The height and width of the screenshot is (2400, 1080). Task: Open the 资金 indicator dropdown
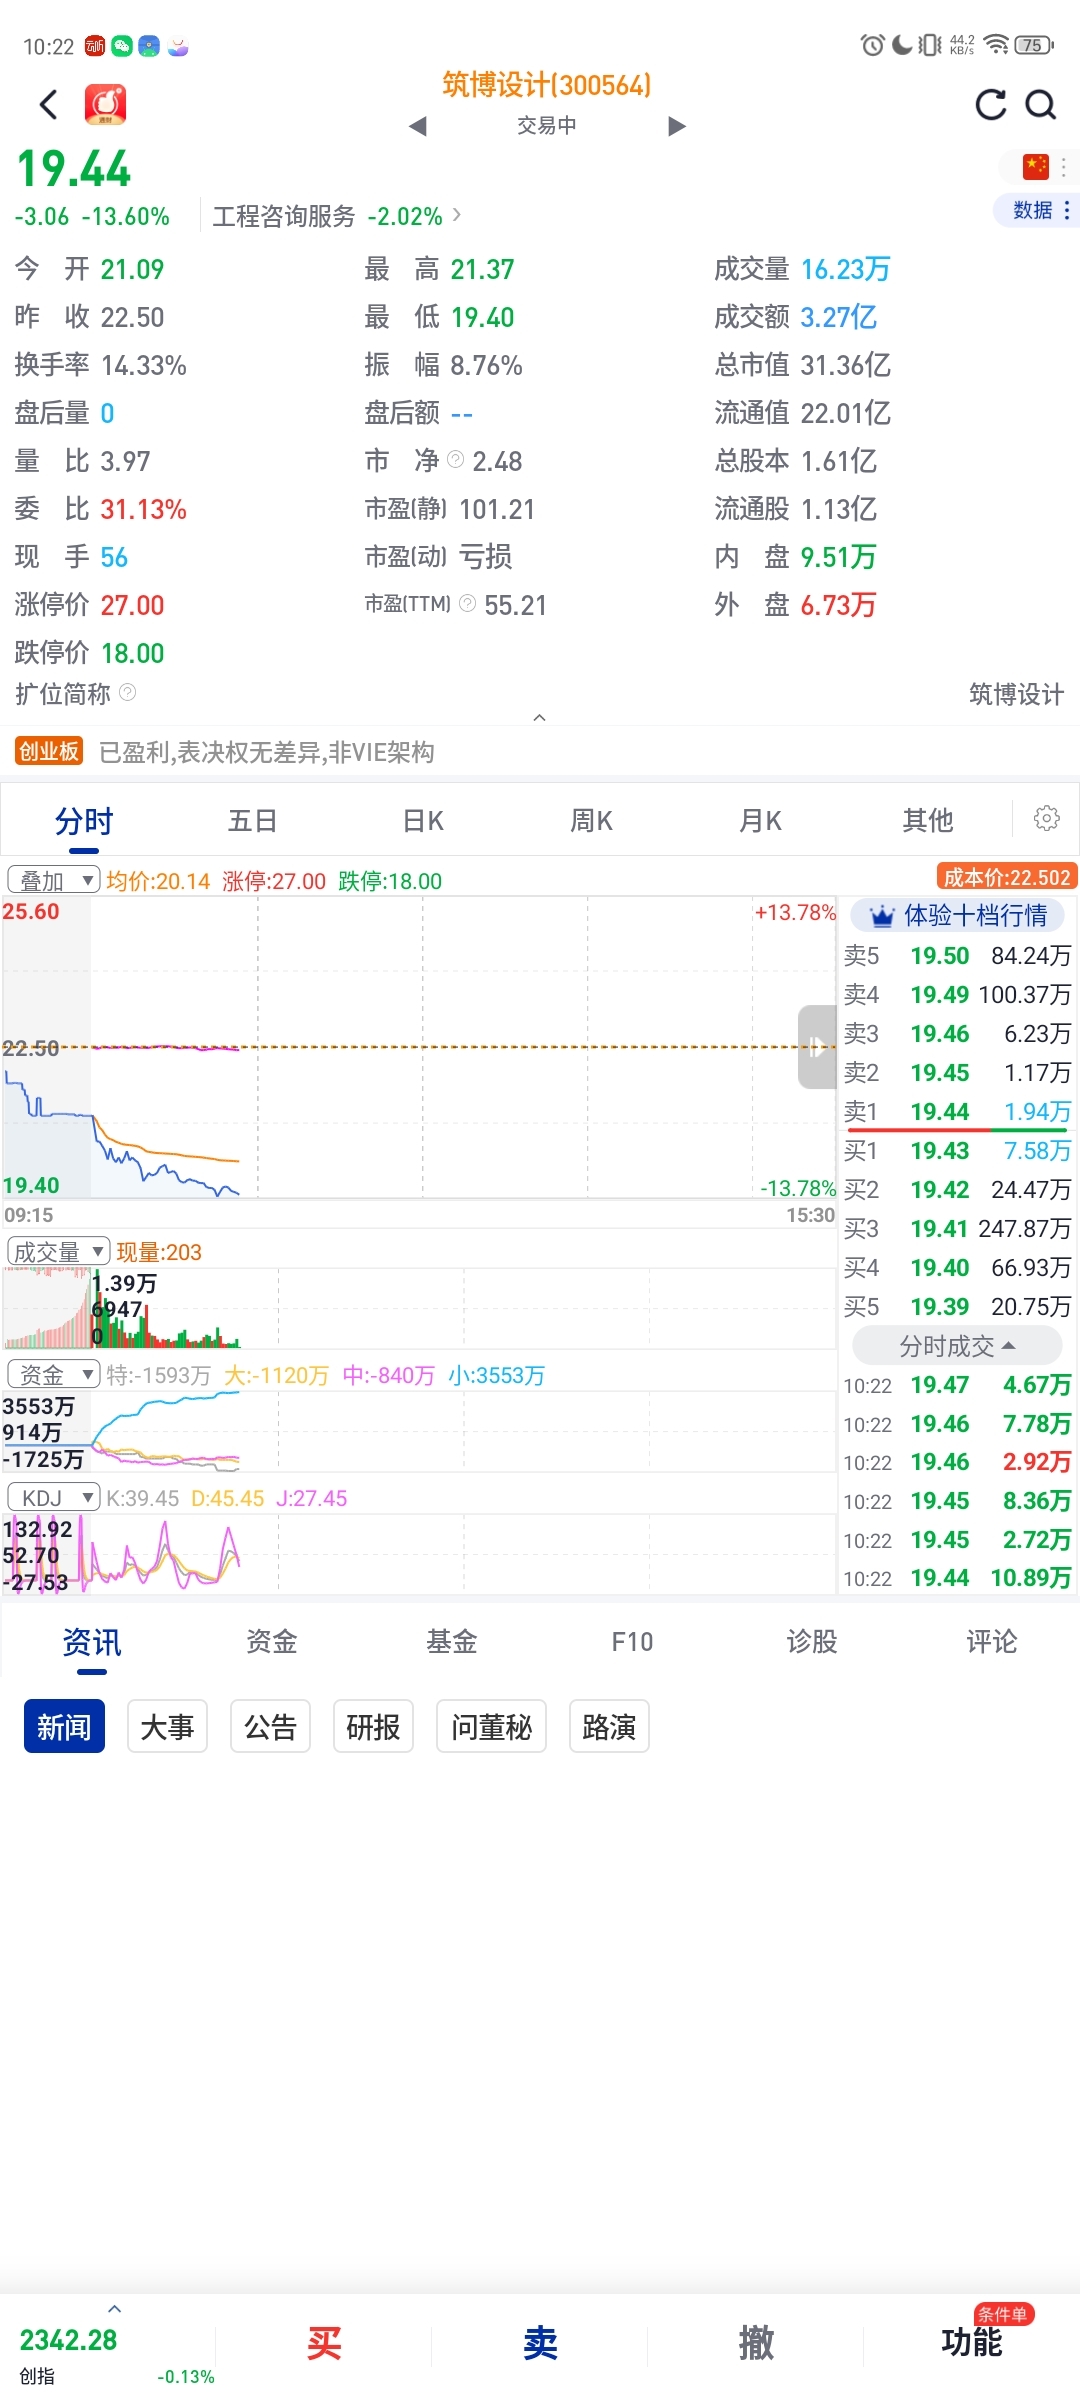tap(54, 1374)
